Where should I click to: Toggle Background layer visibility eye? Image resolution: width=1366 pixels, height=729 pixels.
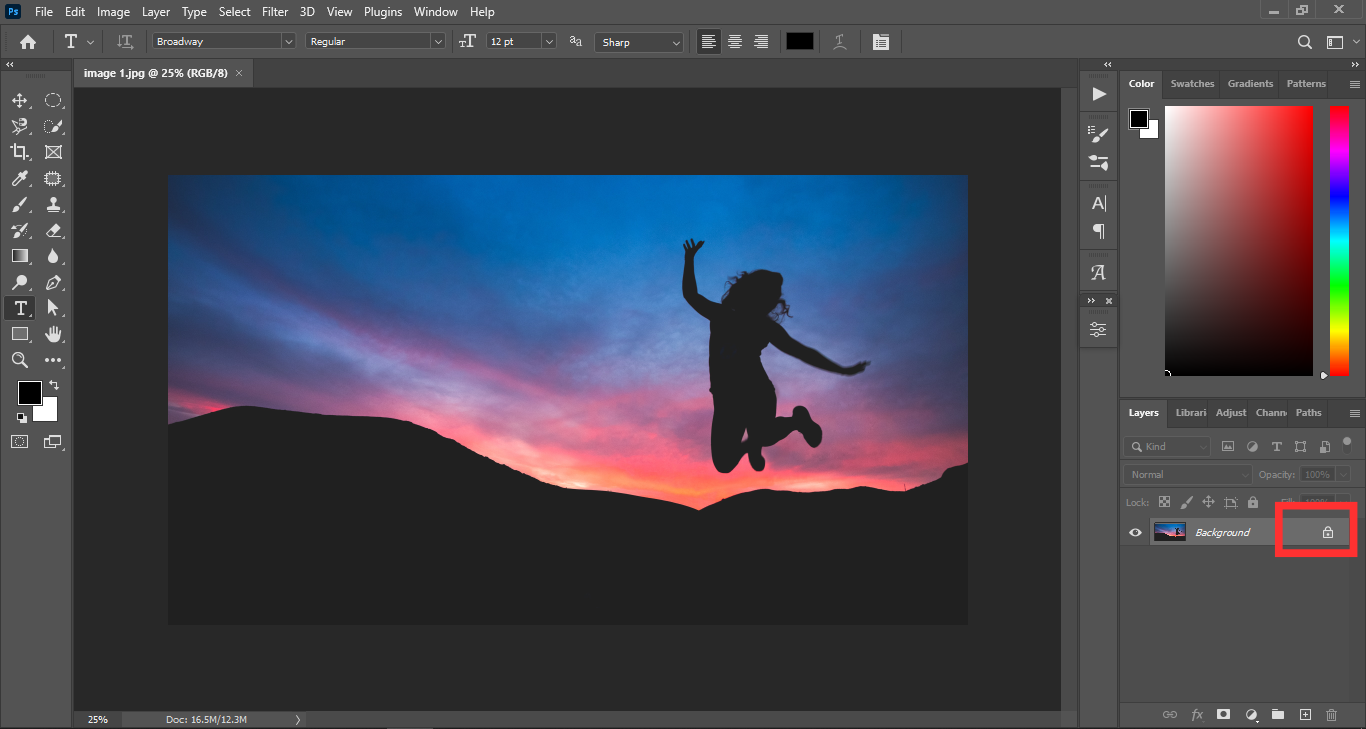click(x=1135, y=532)
